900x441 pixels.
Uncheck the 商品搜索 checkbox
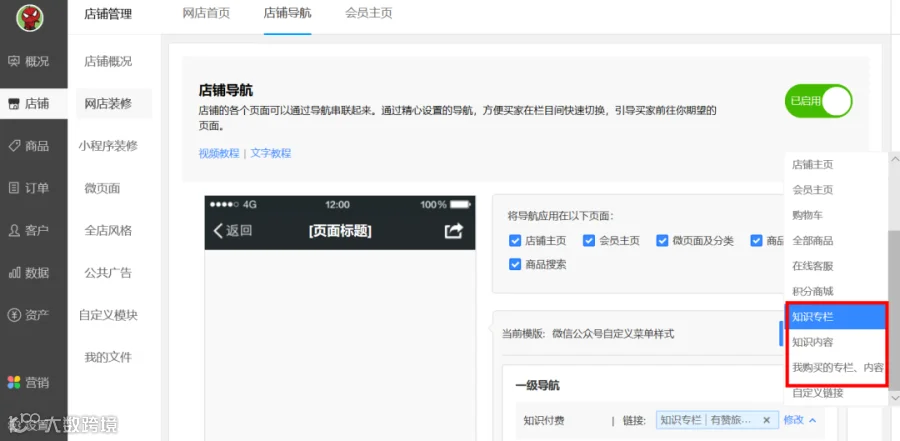click(x=515, y=265)
